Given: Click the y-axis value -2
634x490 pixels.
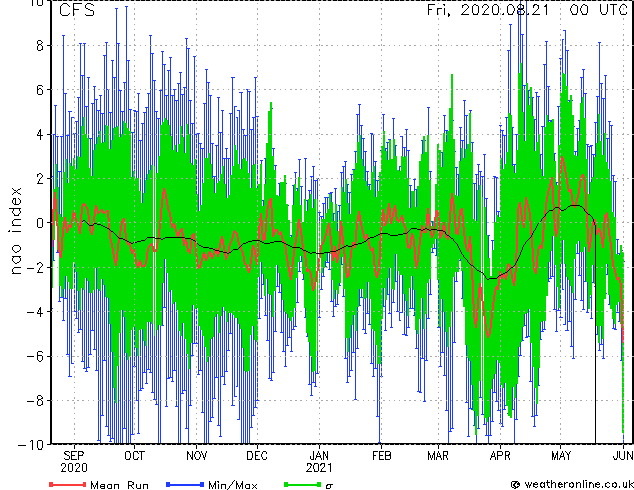Looking at the screenshot, I should pyautogui.click(x=35, y=267).
